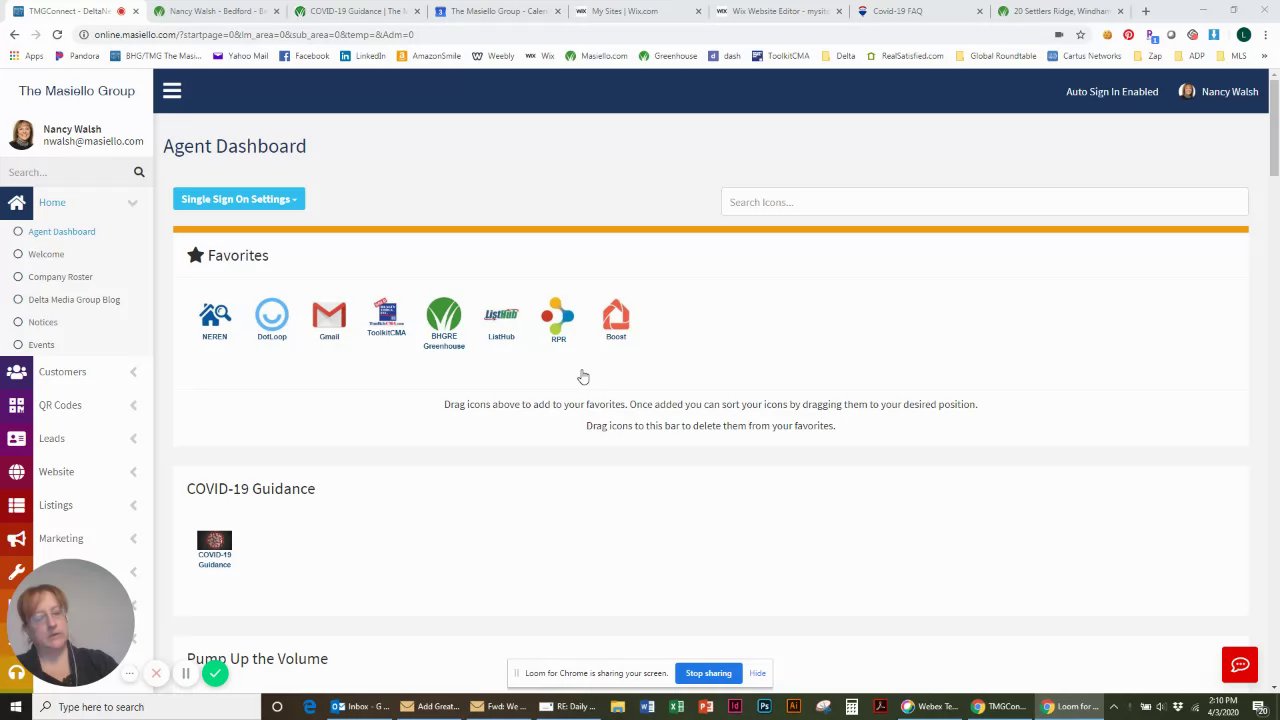
Task: Pause the Loom recording
Action: (185, 674)
